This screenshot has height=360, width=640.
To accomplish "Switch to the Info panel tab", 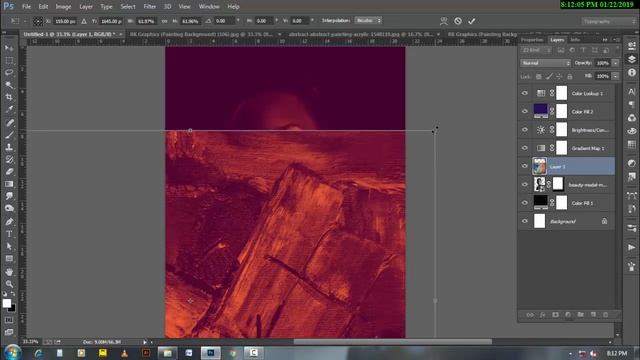I will [x=575, y=40].
